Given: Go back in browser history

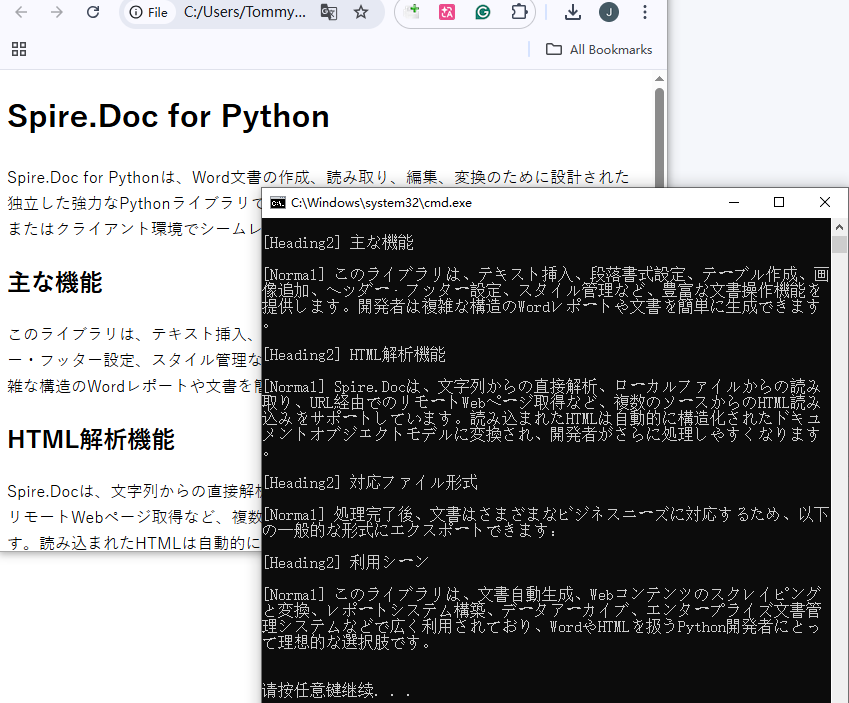Looking at the screenshot, I should point(21,12).
